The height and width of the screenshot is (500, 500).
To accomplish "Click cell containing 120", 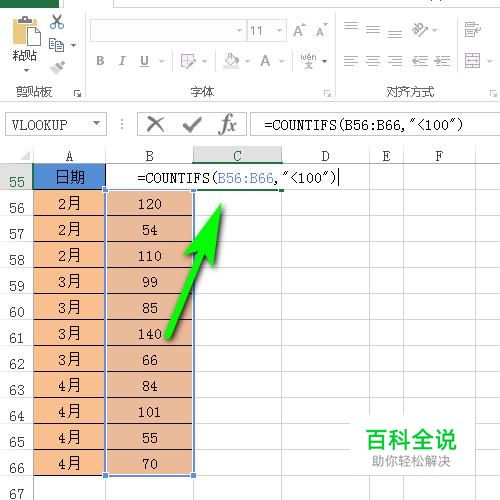I will click(x=149, y=203).
